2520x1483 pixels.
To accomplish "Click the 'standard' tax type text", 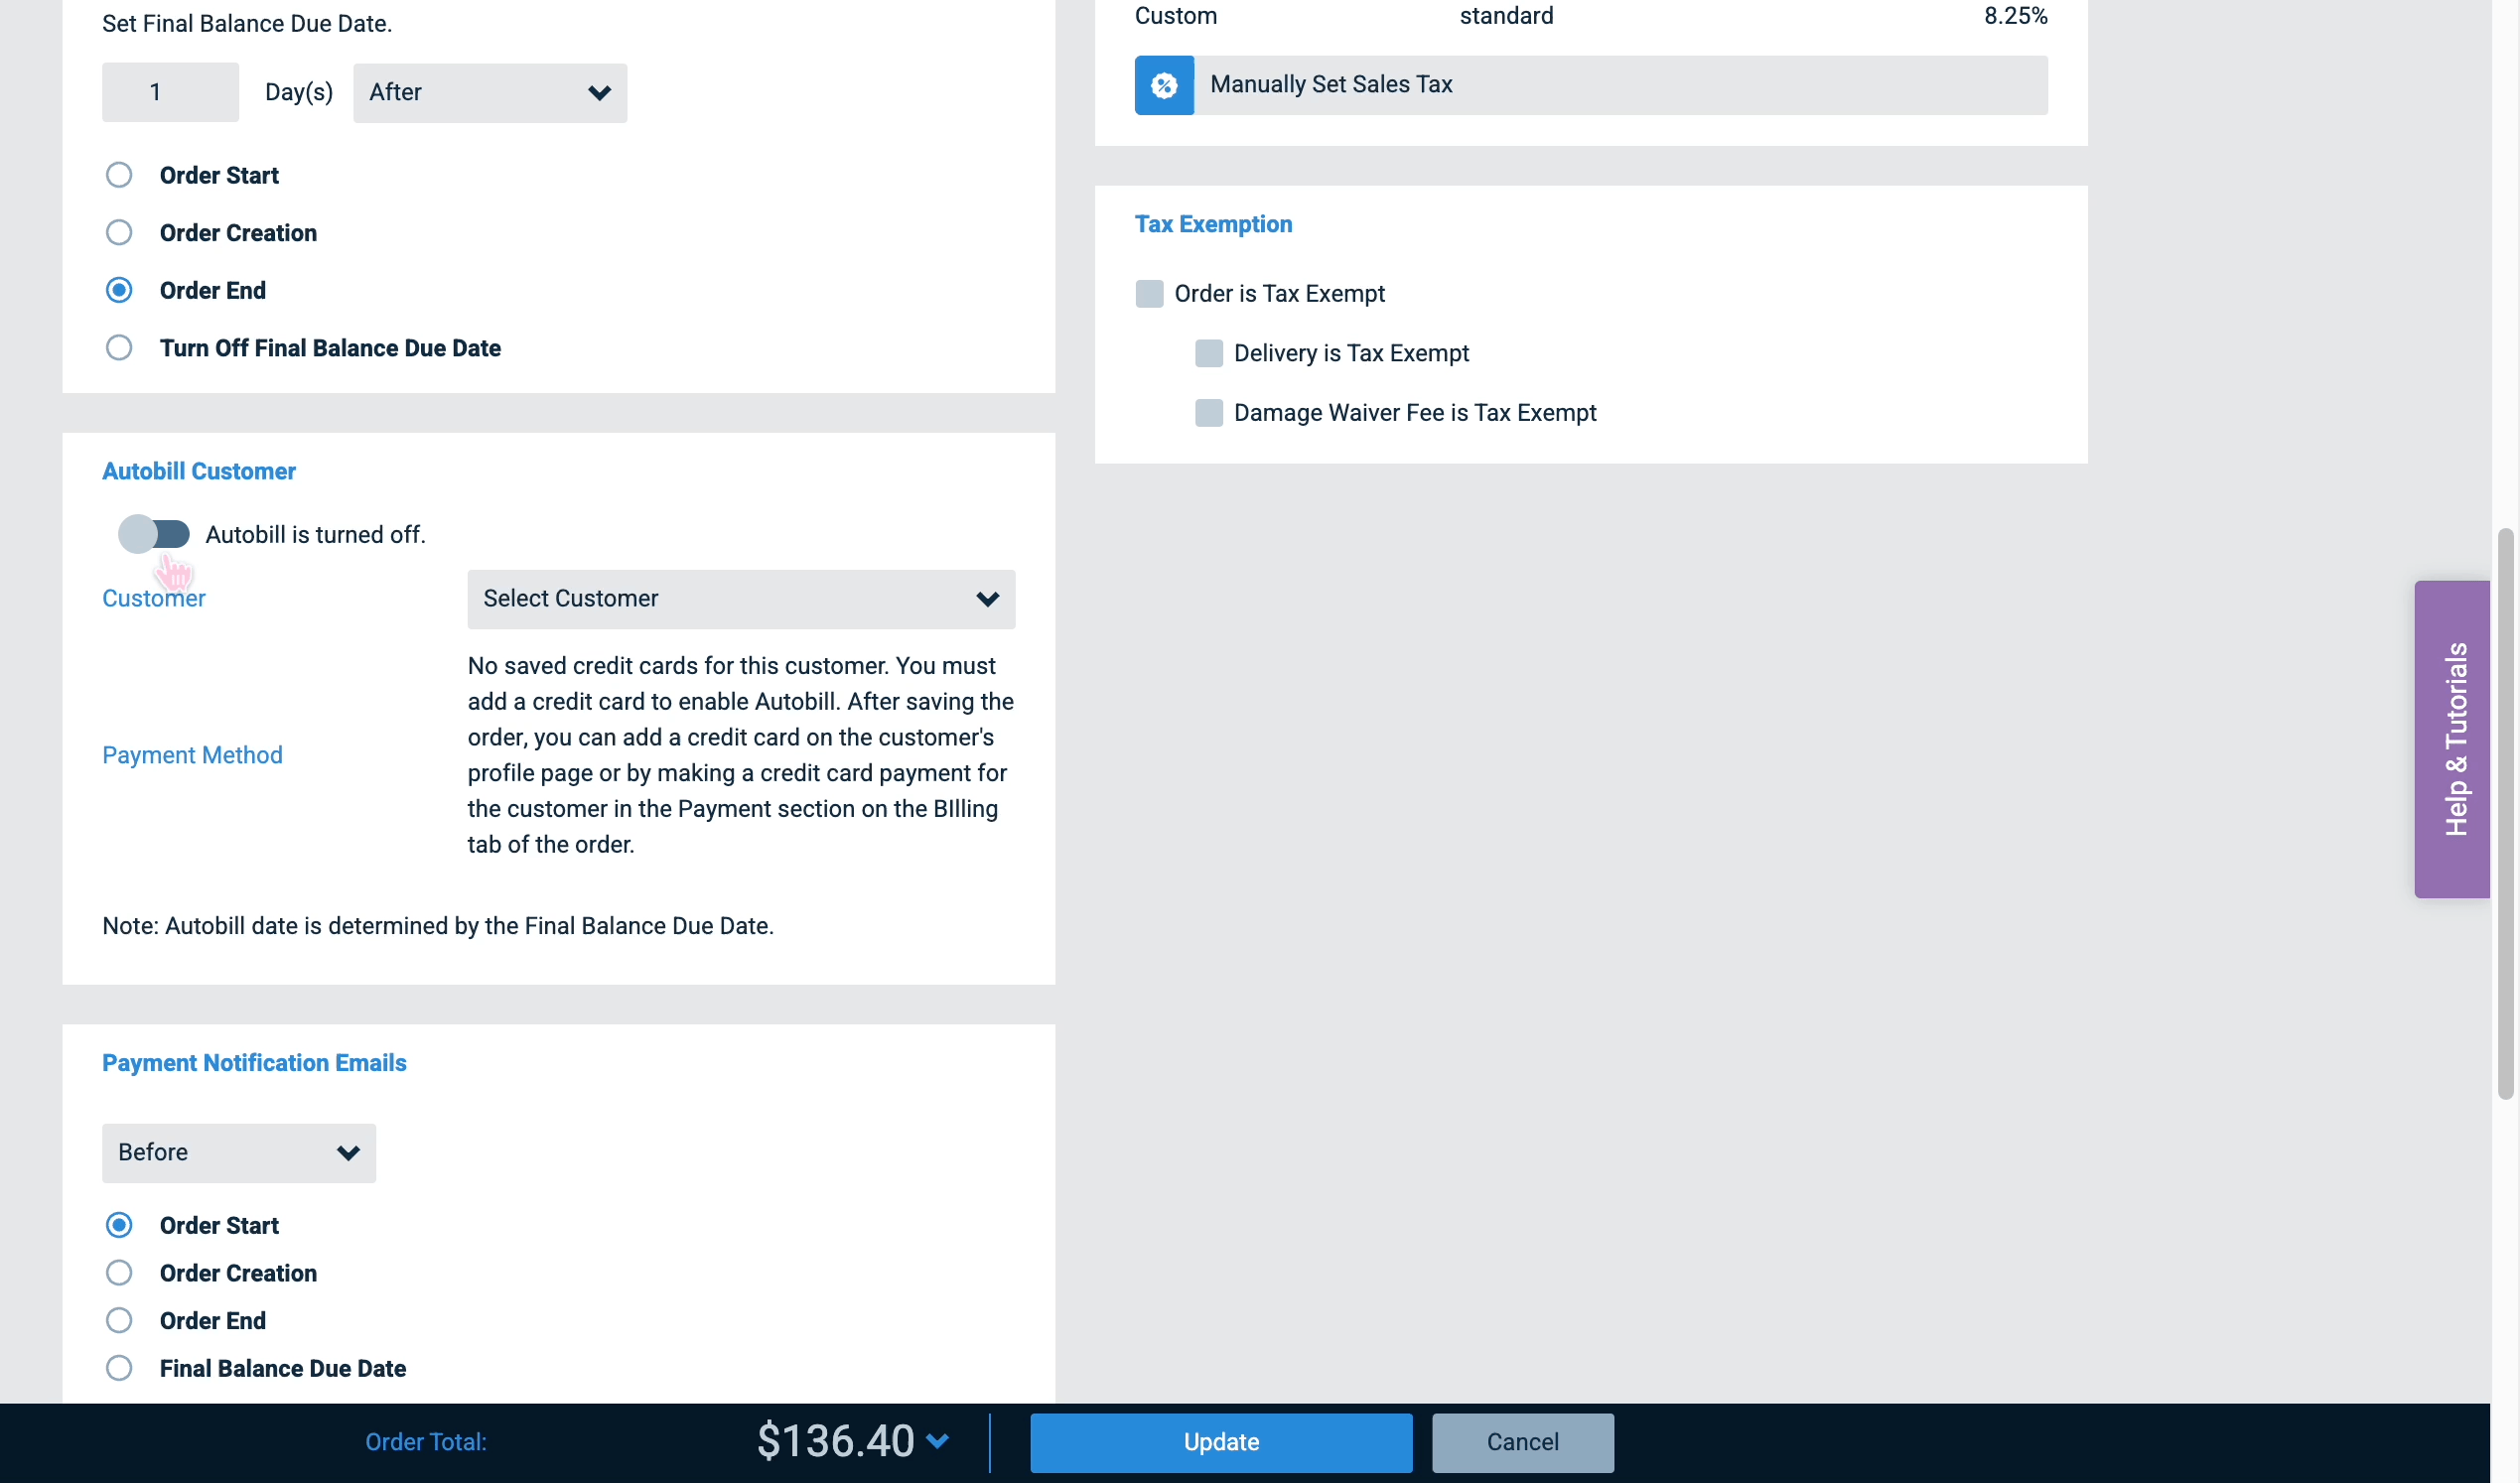I will (x=1506, y=16).
